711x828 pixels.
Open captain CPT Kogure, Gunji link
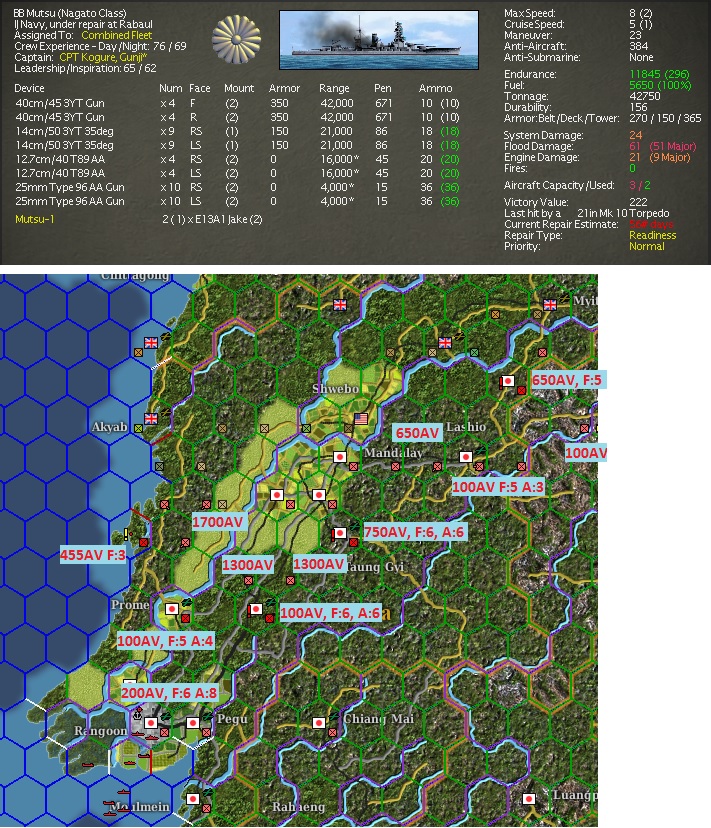click(103, 58)
